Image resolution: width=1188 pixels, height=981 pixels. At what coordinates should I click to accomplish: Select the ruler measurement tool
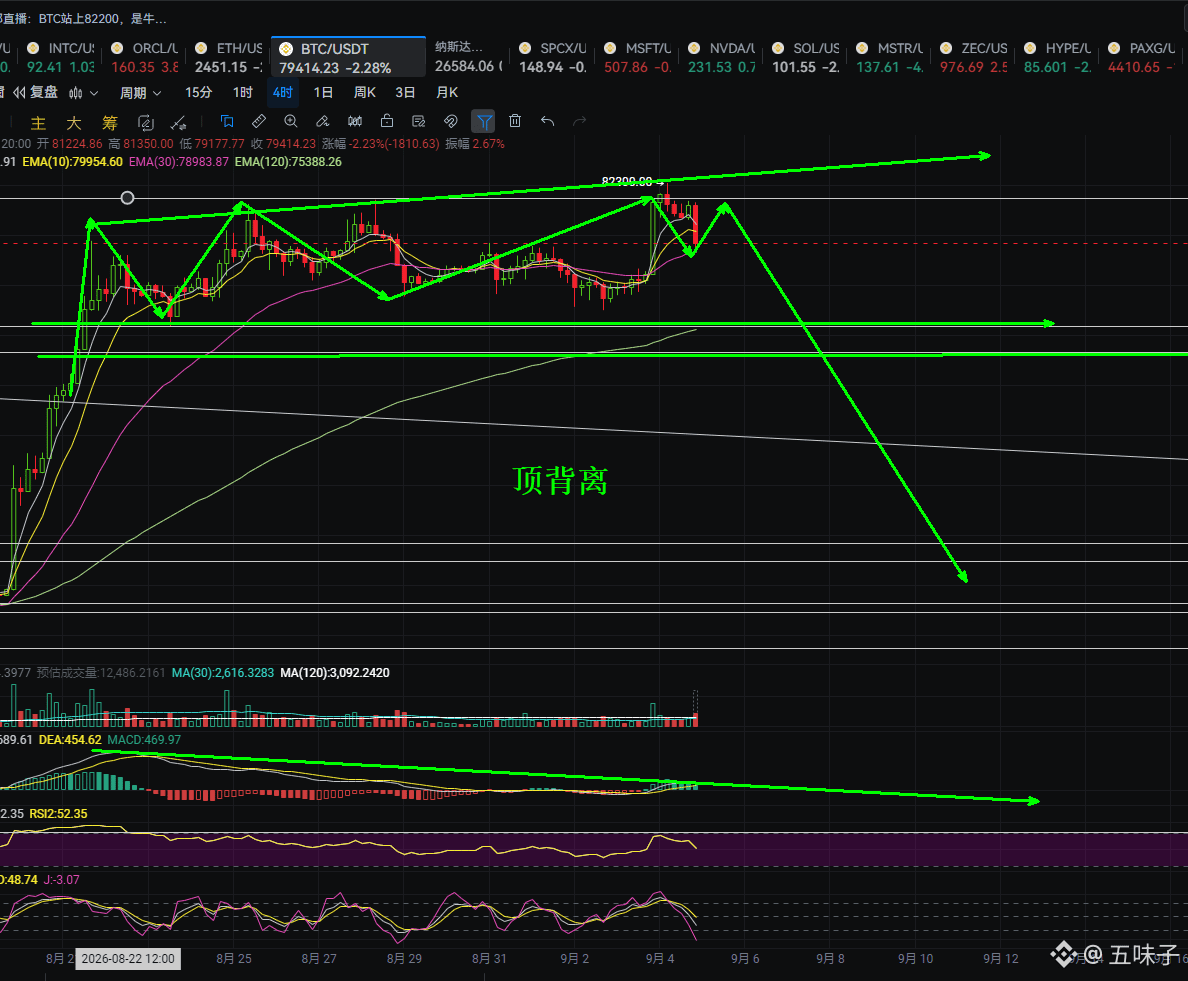[x=258, y=121]
